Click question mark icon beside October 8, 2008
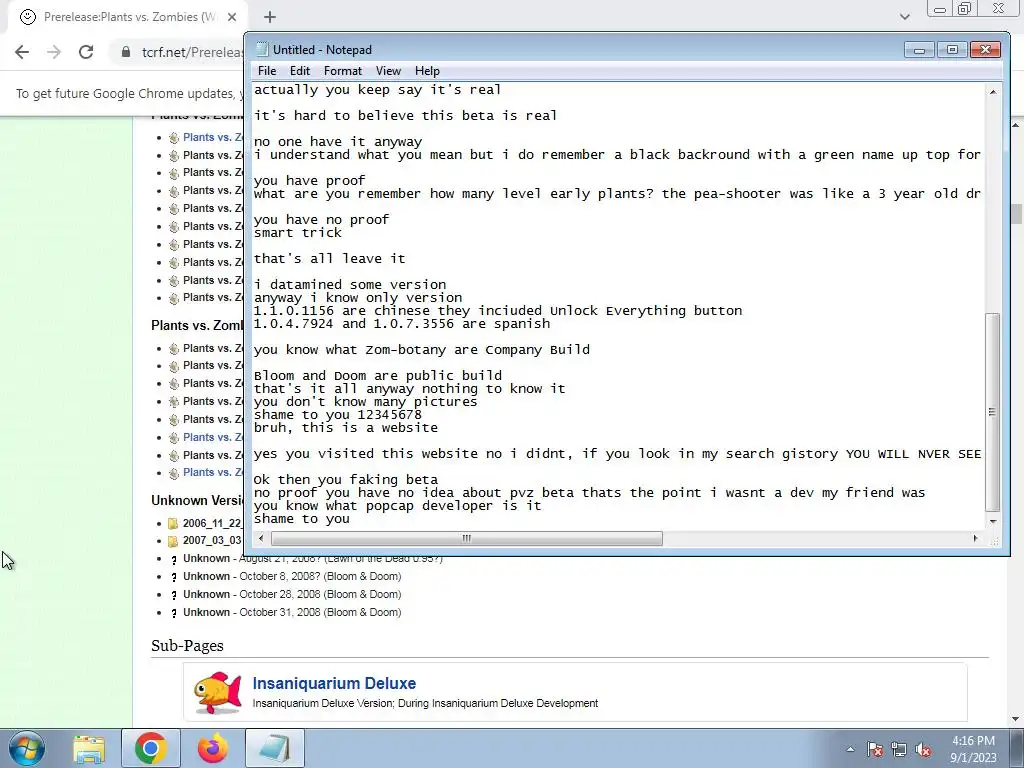The image size is (1024, 768). click(x=174, y=577)
